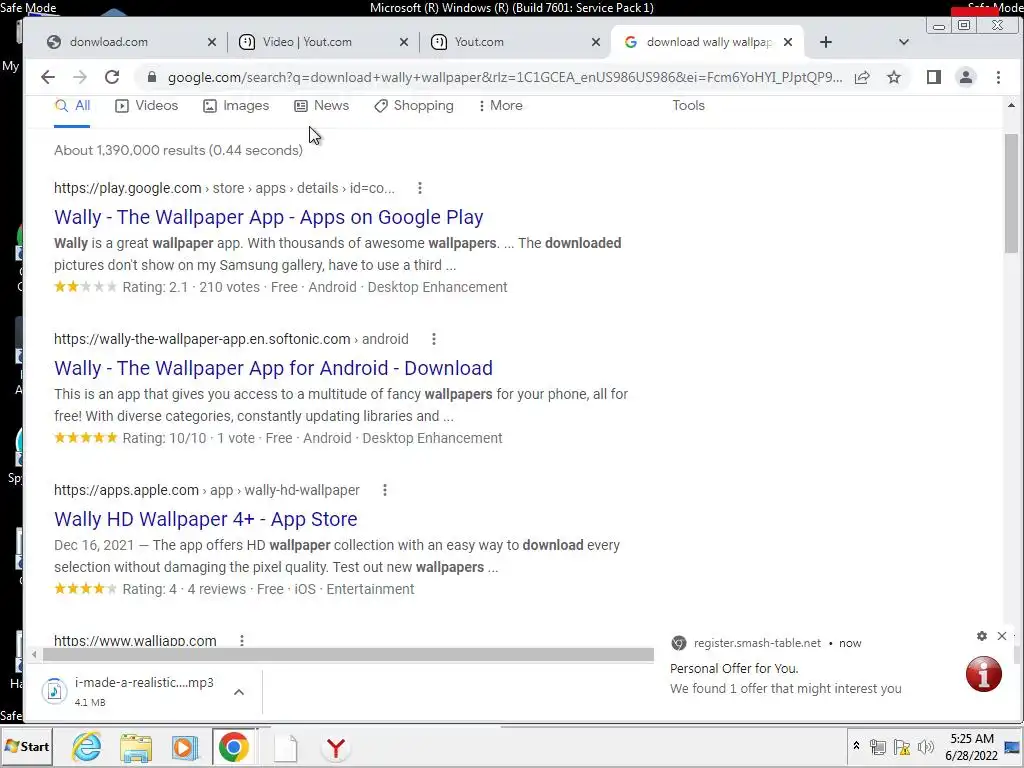Click About 1,390,000 results text
The width and height of the screenshot is (1024, 768).
[178, 150]
